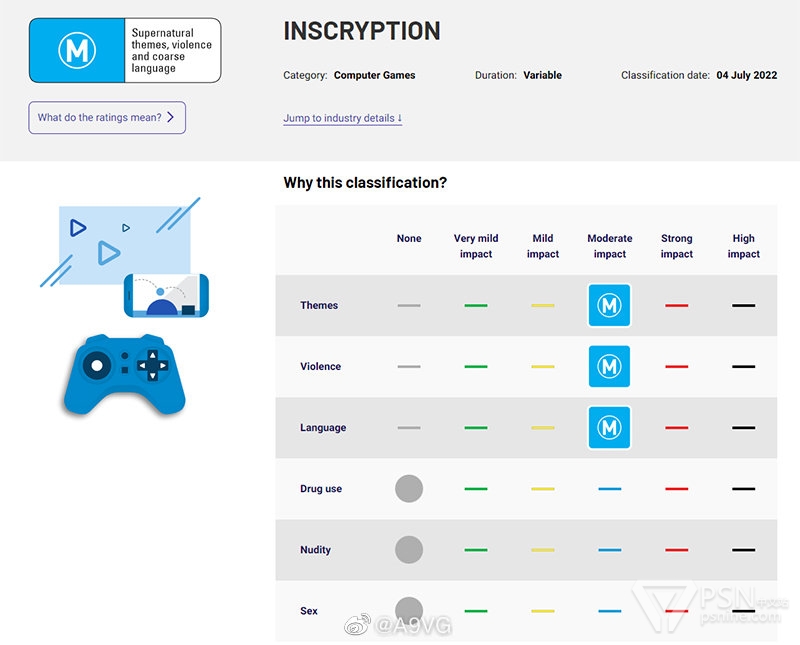This screenshot has height=645, width=800.
Task: Click the grey None circle for Nudity
Action: [x=409, y=550]
